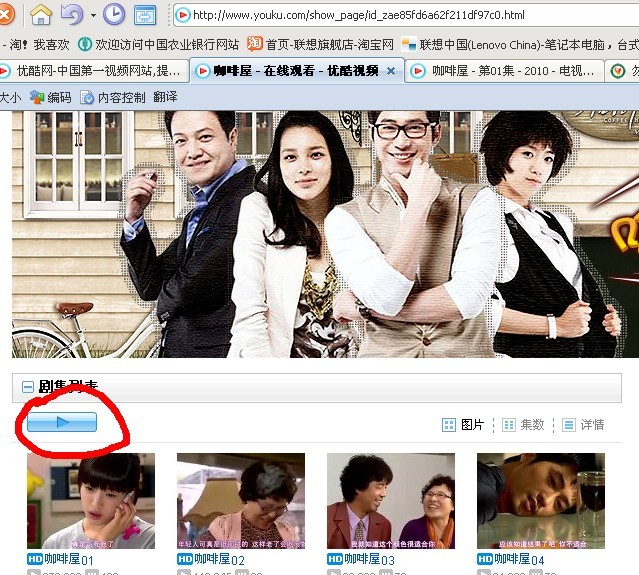Open the 欢迎访问中国农业银行网站 bookmark
This screenshot has height=575, width=639.
click(167, 44)
